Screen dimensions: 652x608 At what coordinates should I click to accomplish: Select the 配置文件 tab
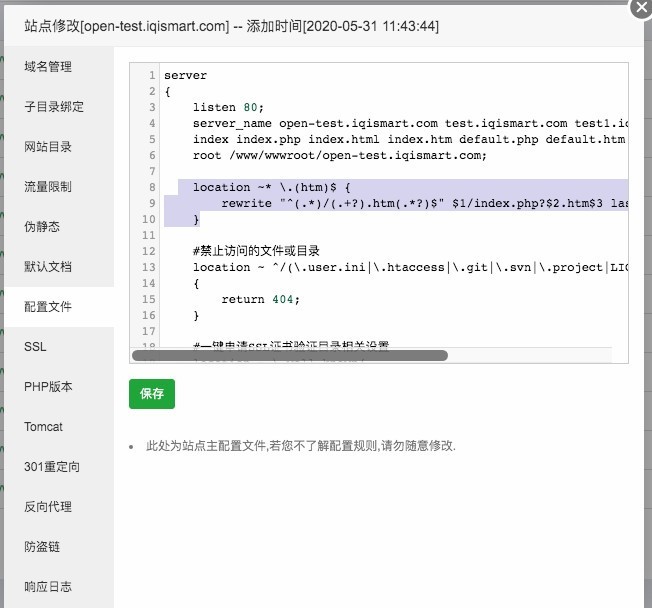[48, 307]
